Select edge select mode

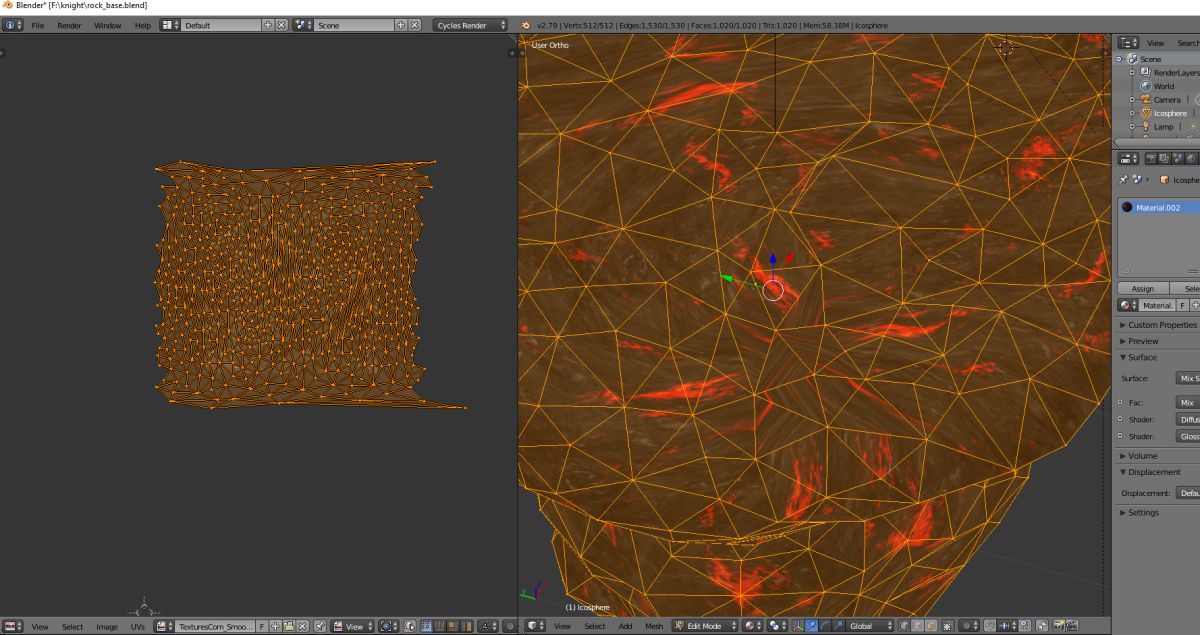[x=918, y=626]
